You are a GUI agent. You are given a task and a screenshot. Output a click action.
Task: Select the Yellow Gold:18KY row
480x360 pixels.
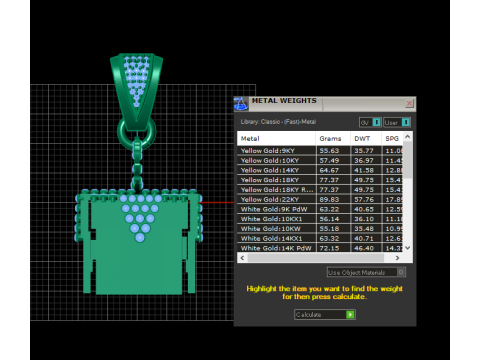pos(320,180)
